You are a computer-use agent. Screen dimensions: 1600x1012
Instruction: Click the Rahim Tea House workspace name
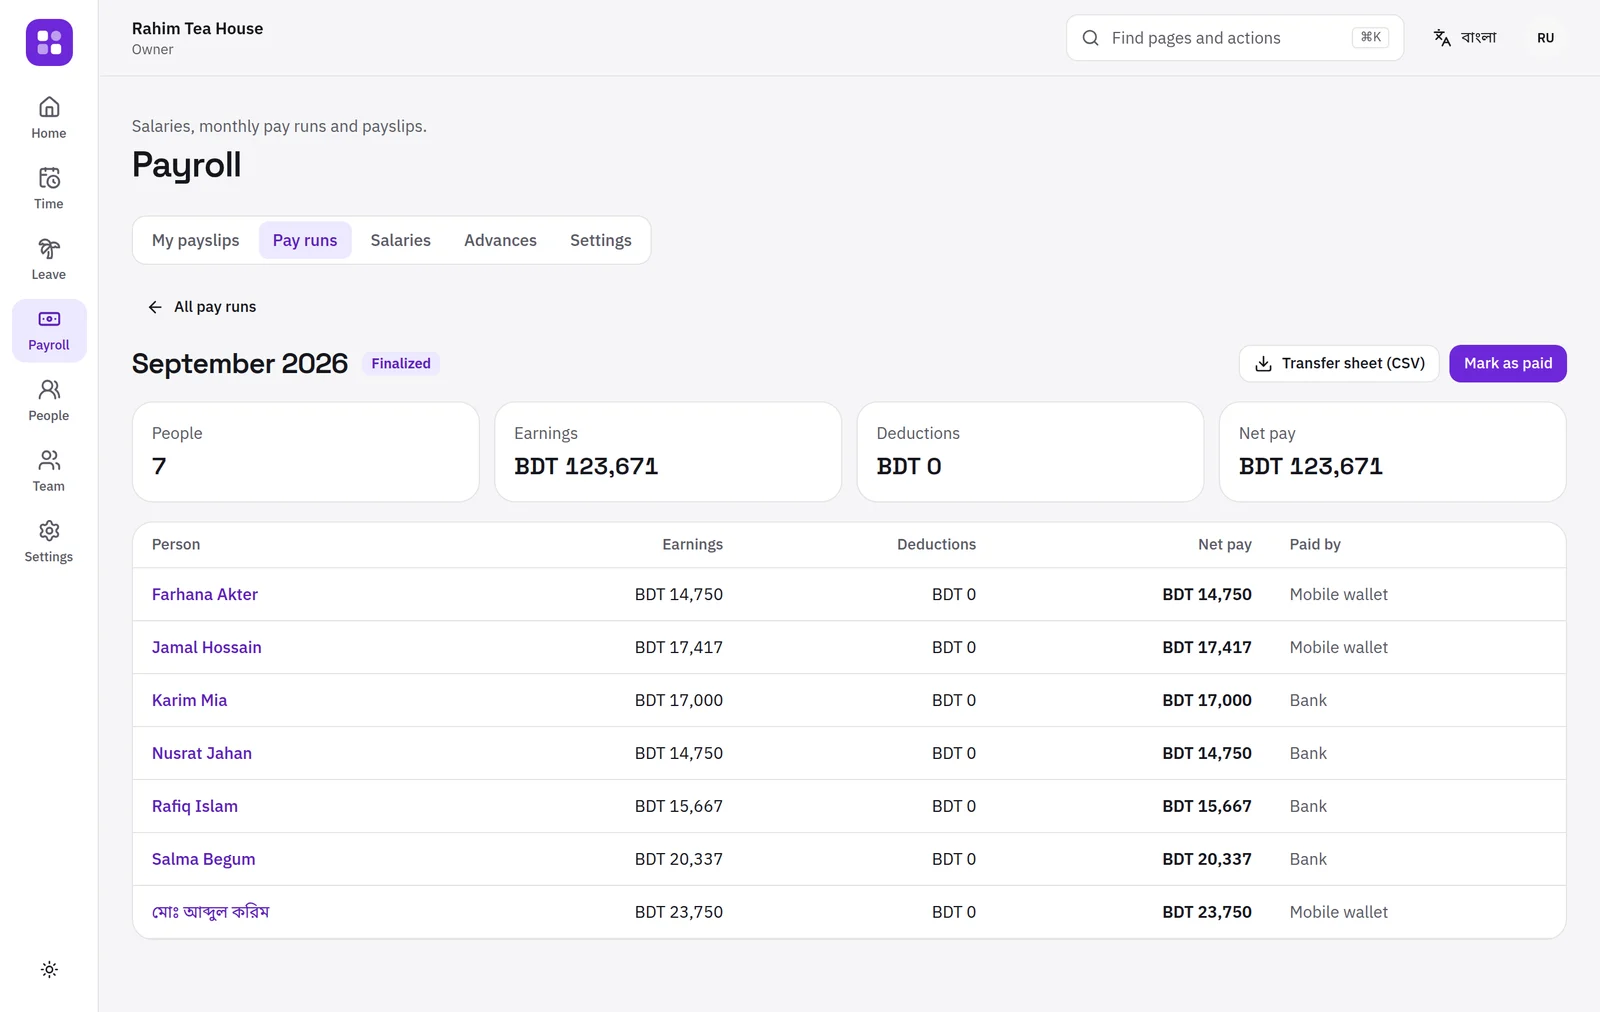pyautogui.click(x=198, y=29)
